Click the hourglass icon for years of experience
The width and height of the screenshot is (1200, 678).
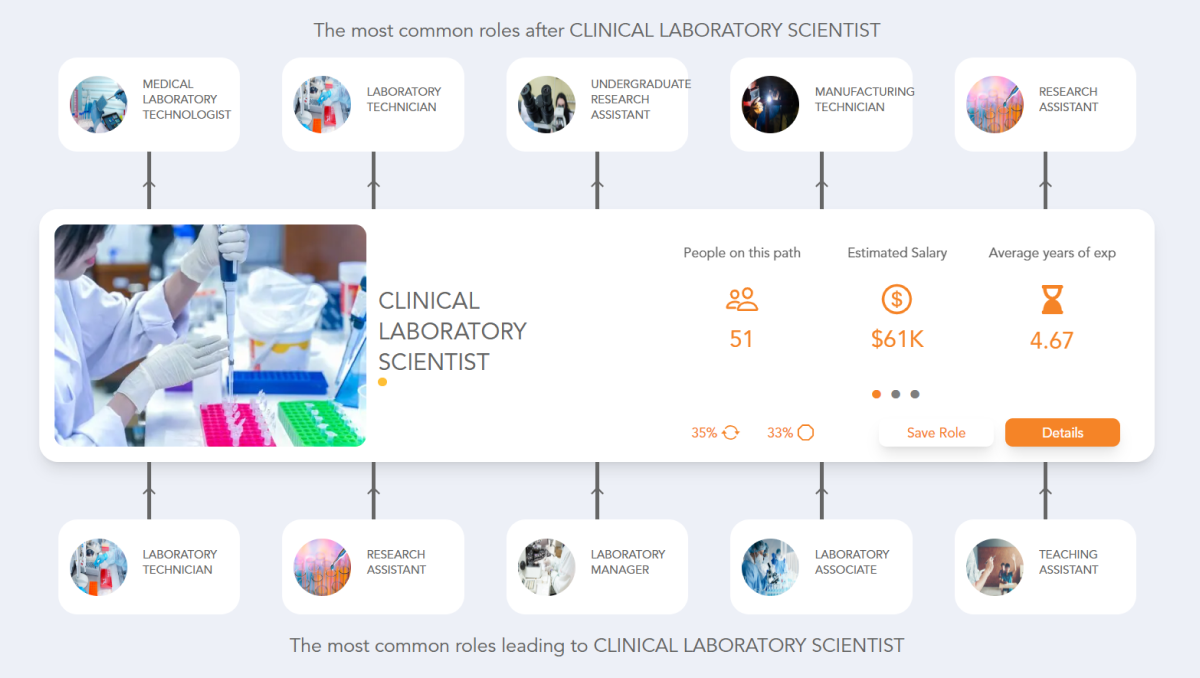click(x=1051, y=300)
